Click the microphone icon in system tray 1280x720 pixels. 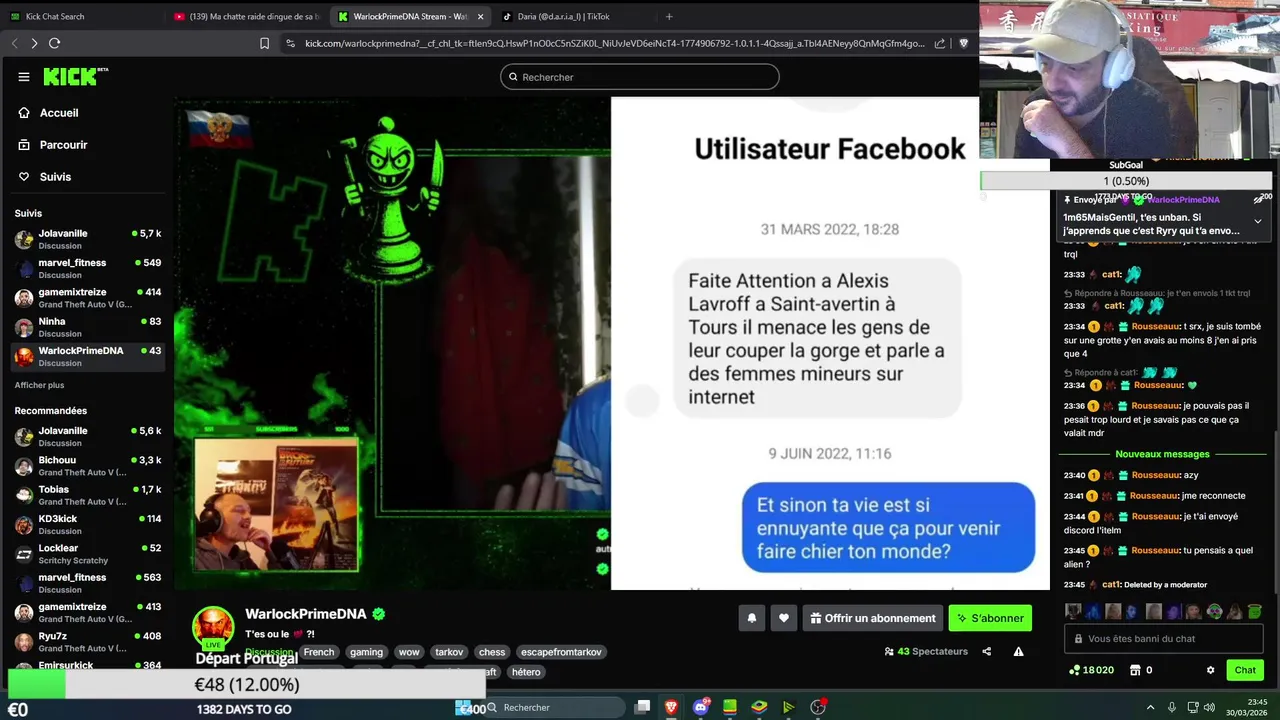coord(1172,707)
